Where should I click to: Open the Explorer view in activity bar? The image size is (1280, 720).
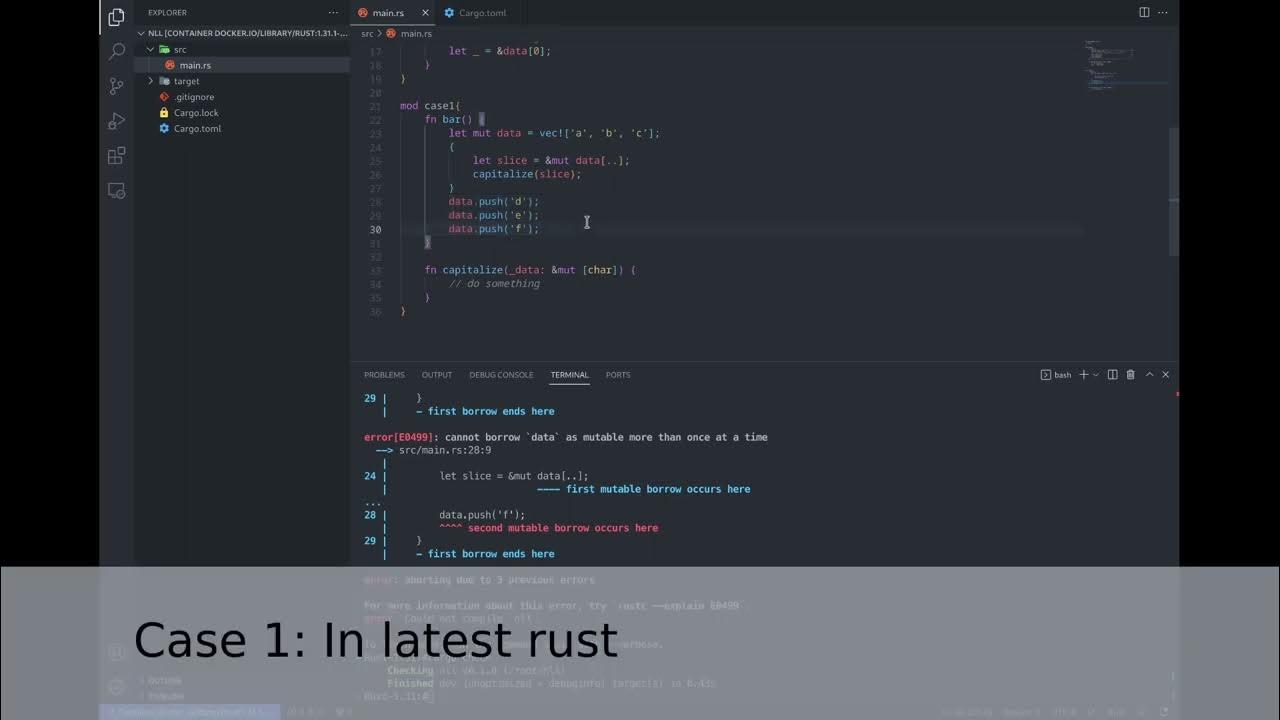(x=116, y=17)
